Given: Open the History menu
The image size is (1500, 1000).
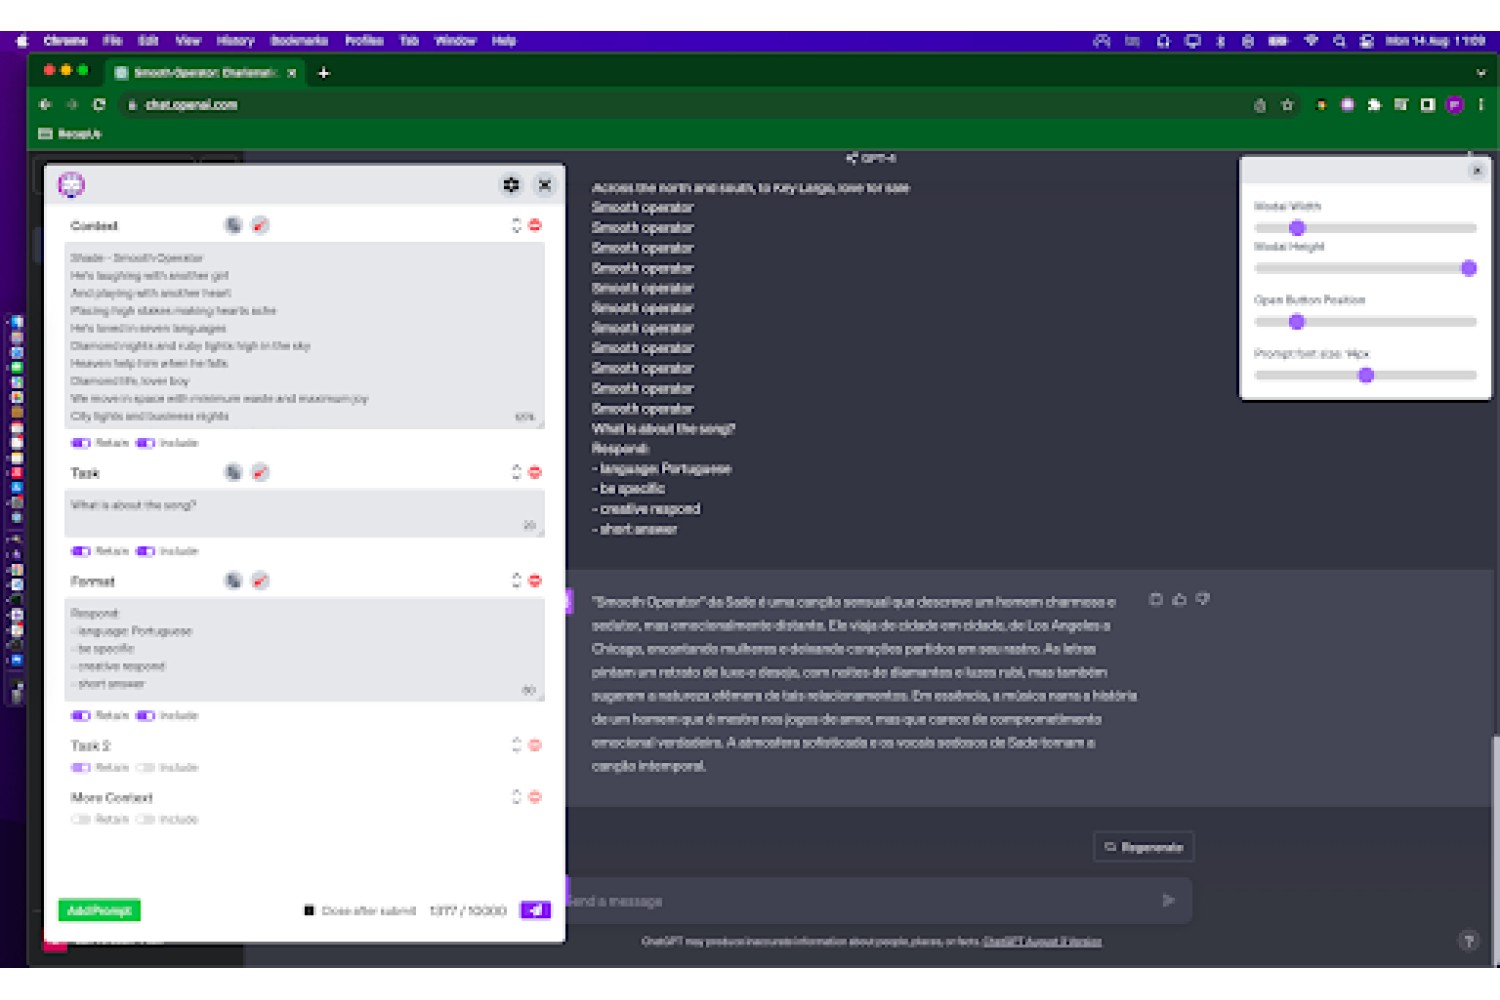Looking at the screenshot, I should [235, 41].
